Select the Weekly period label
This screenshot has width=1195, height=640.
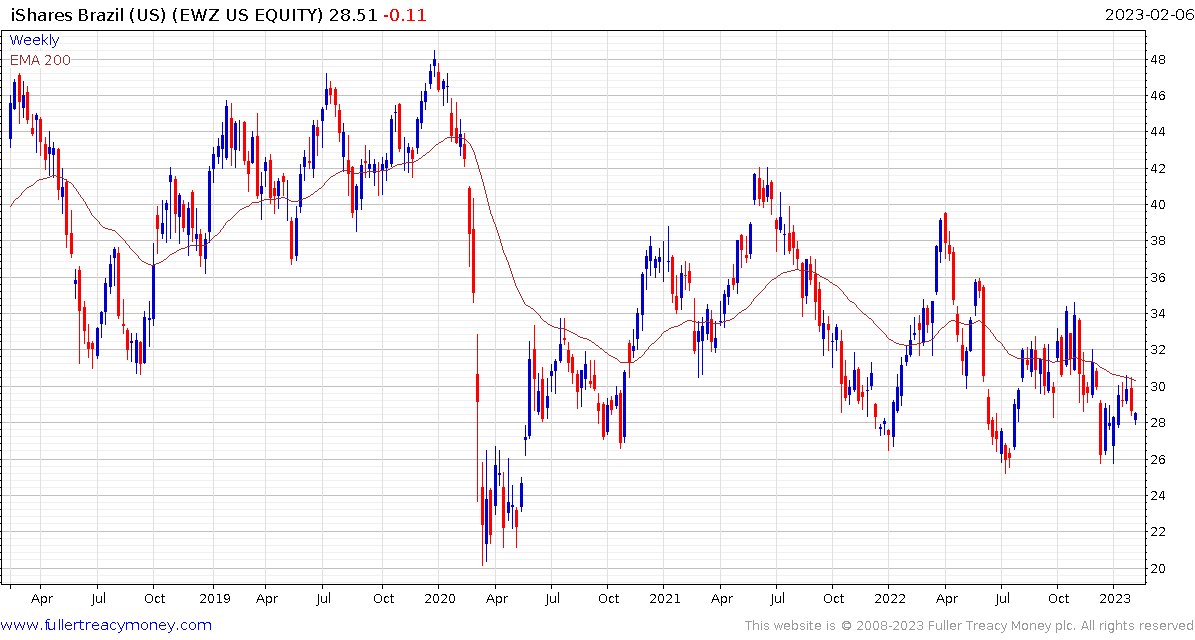pyautogui.click(x=34, y=40)
